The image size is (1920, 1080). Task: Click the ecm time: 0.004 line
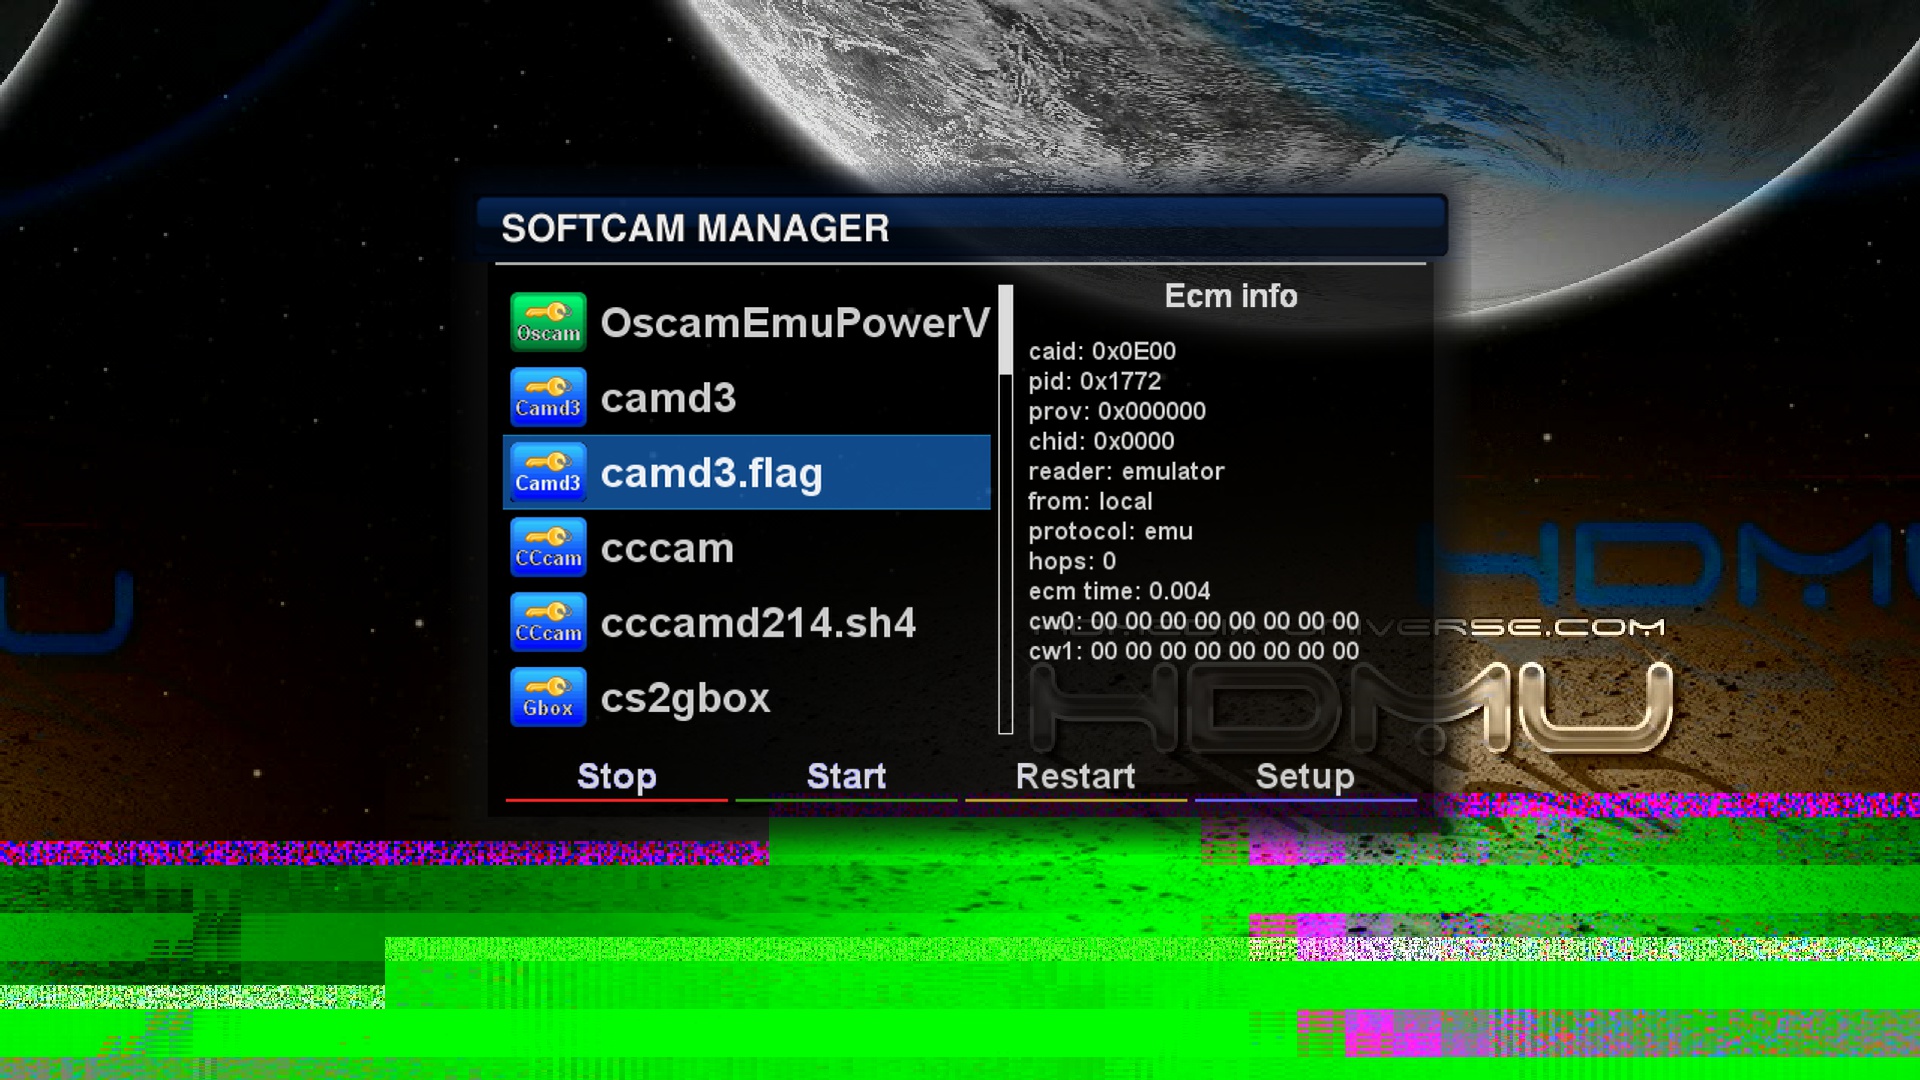[x=1119, y=591]
